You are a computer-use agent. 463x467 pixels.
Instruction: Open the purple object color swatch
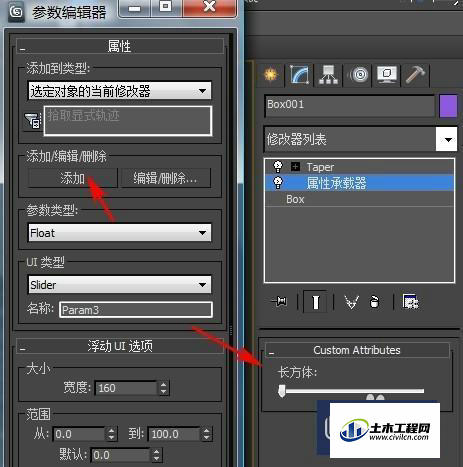[x=448, y=106]
